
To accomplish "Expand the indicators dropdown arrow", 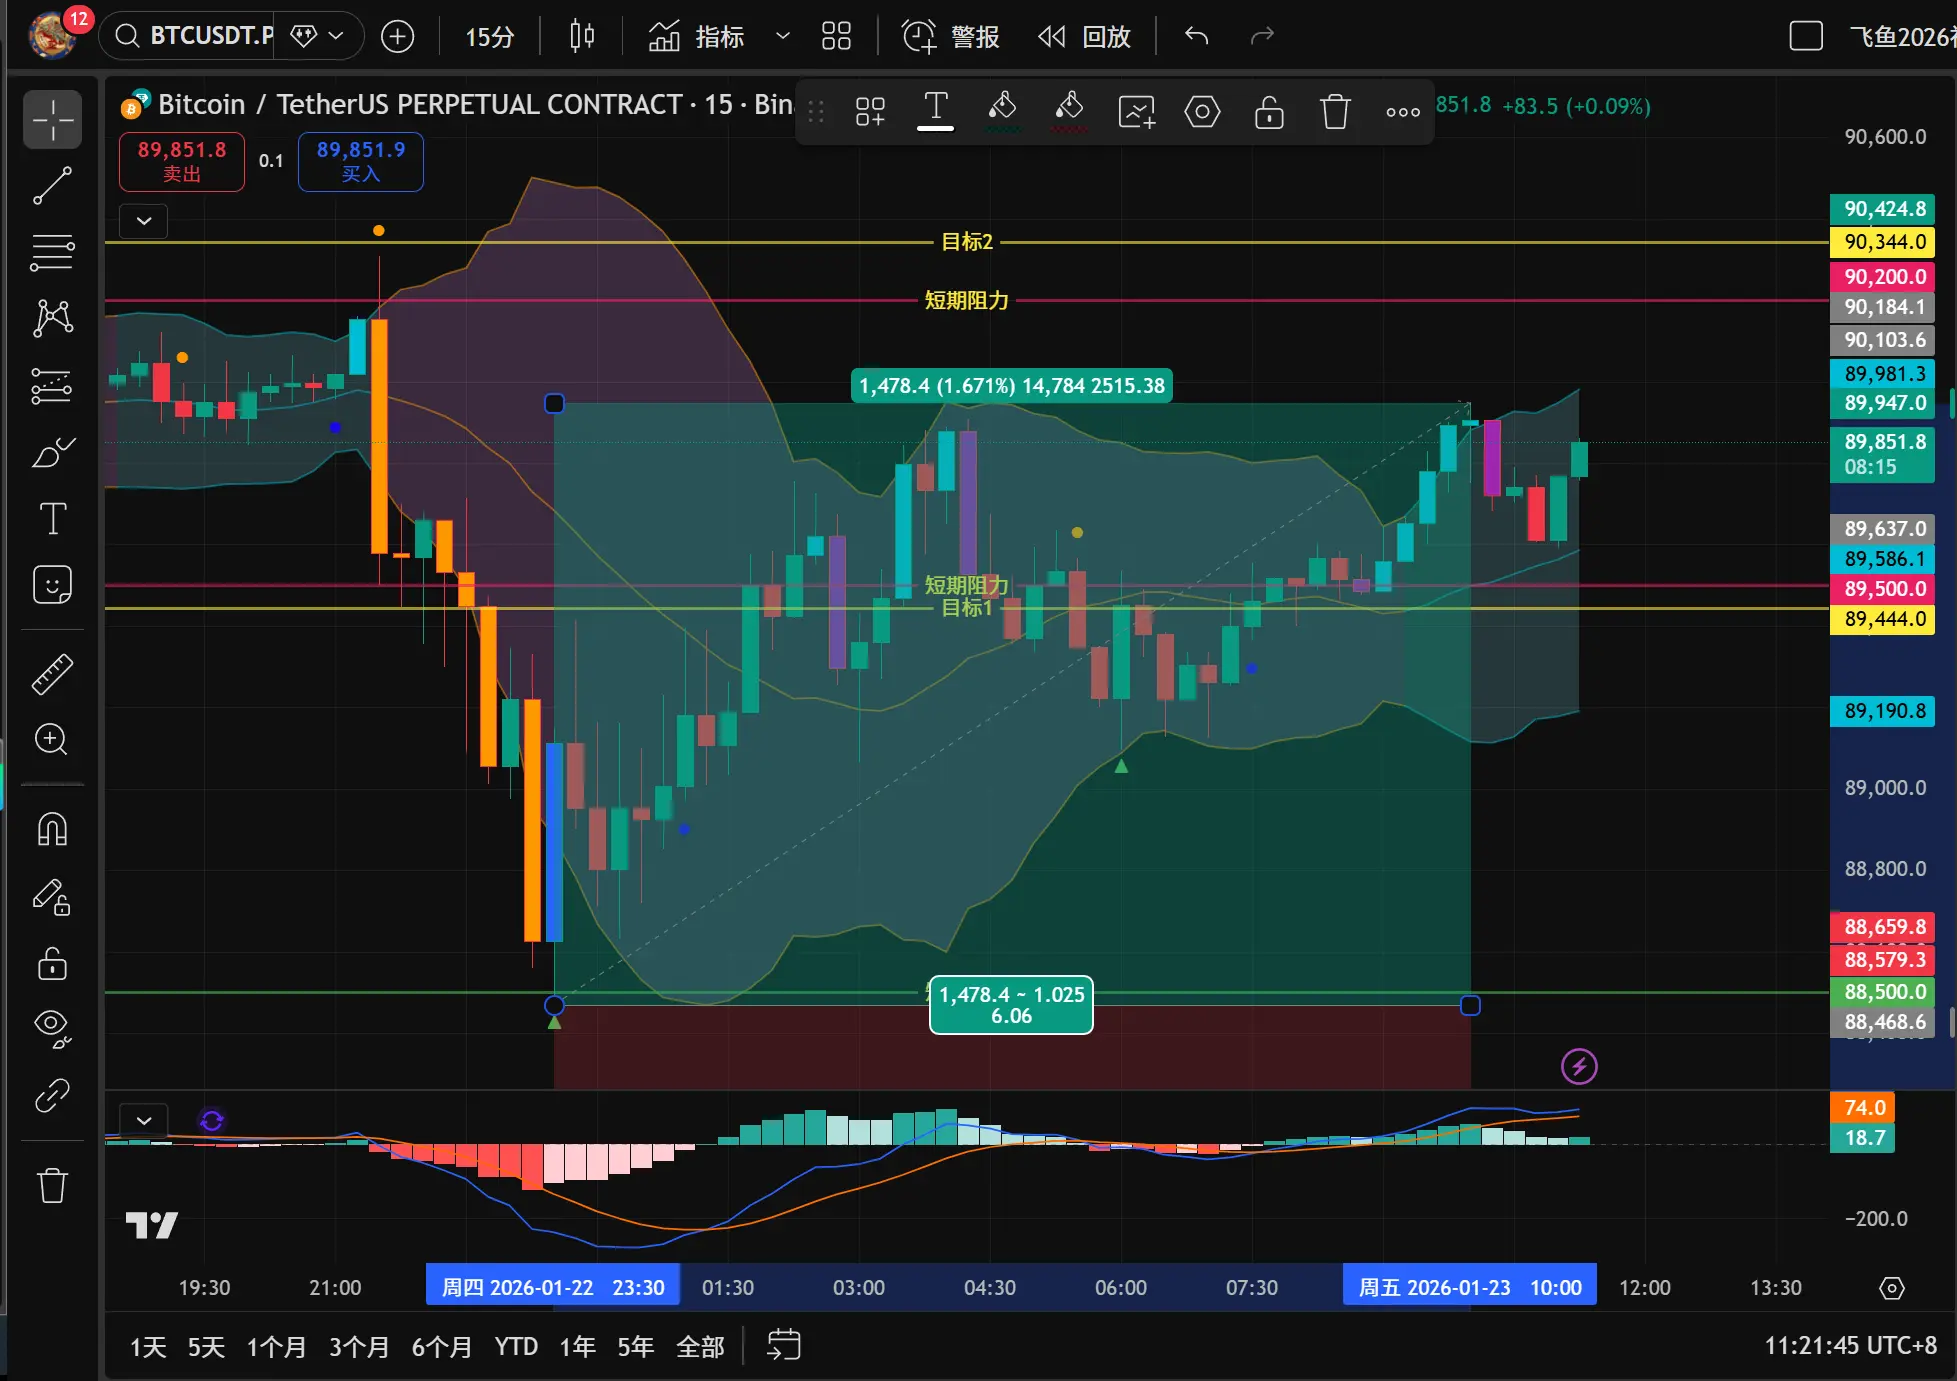I will coord(783,37).
